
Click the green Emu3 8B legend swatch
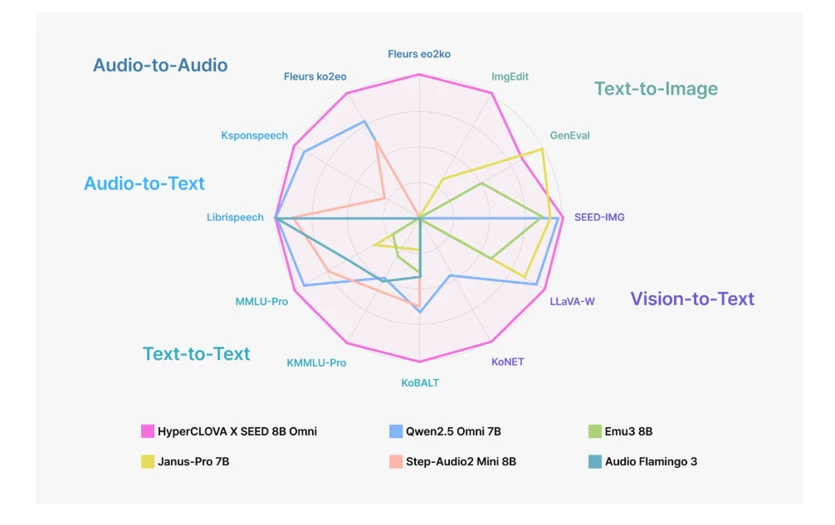[595, 431]
